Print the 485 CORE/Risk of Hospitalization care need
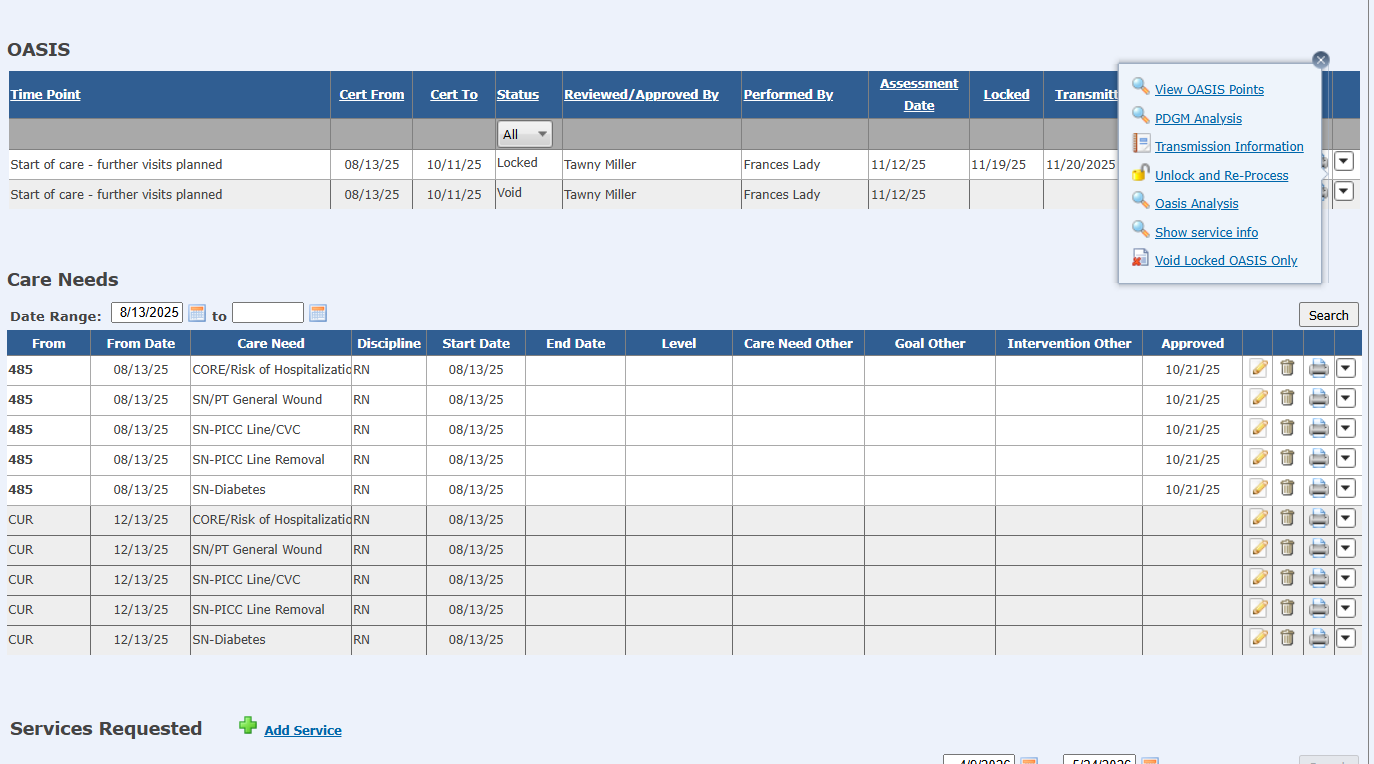 click(x=1319, y=369)
